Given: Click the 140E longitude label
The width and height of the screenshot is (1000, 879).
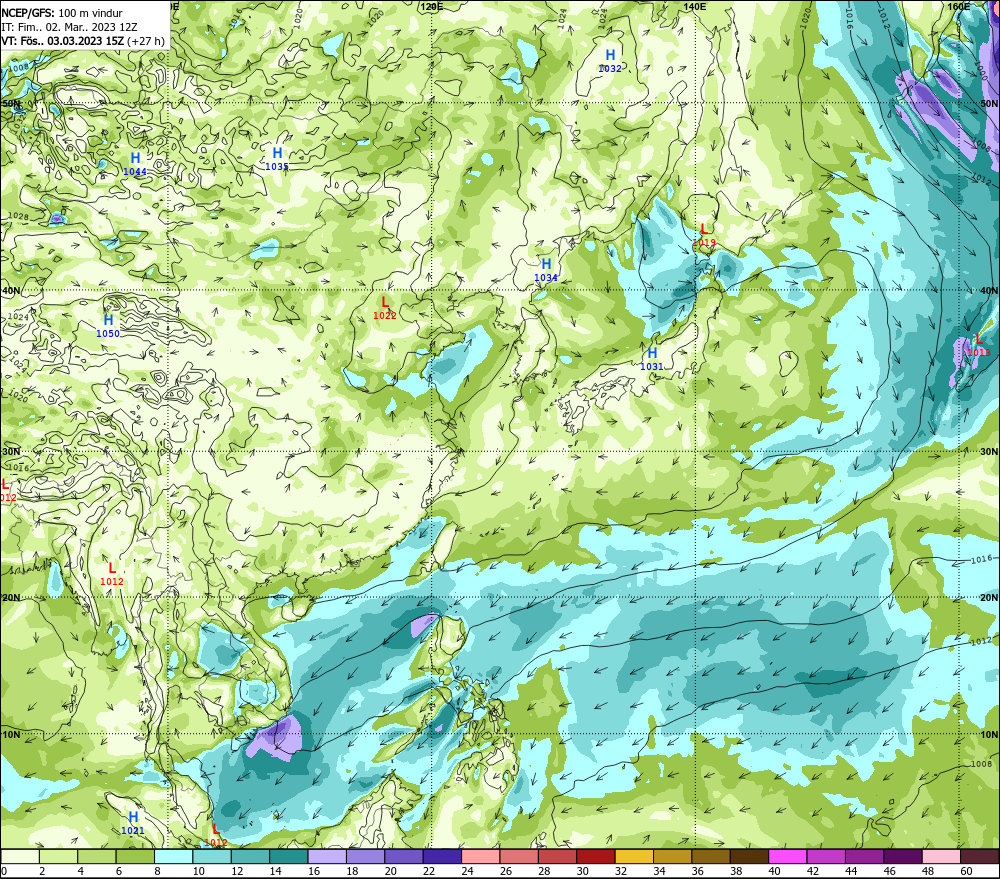Looking at the screenshot, I should [695, 6].
